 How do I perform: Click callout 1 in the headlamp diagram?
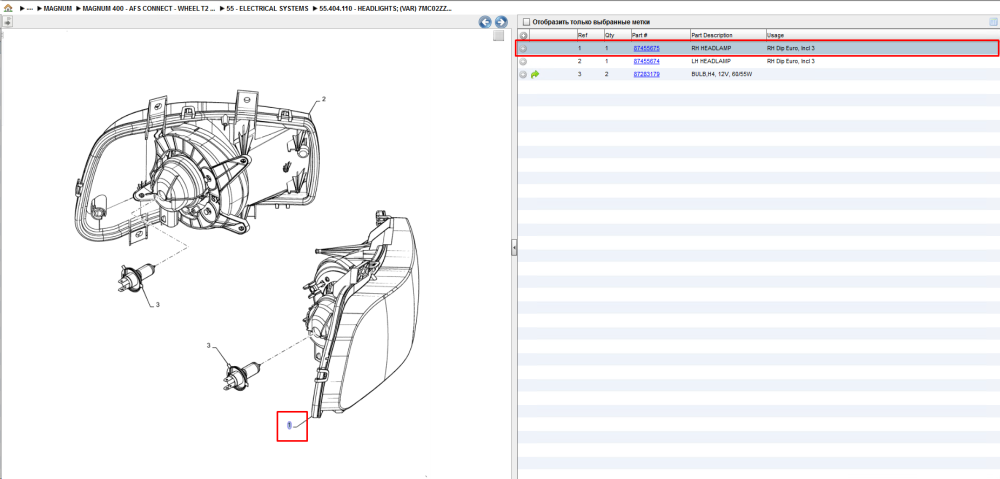pos(289,425)
